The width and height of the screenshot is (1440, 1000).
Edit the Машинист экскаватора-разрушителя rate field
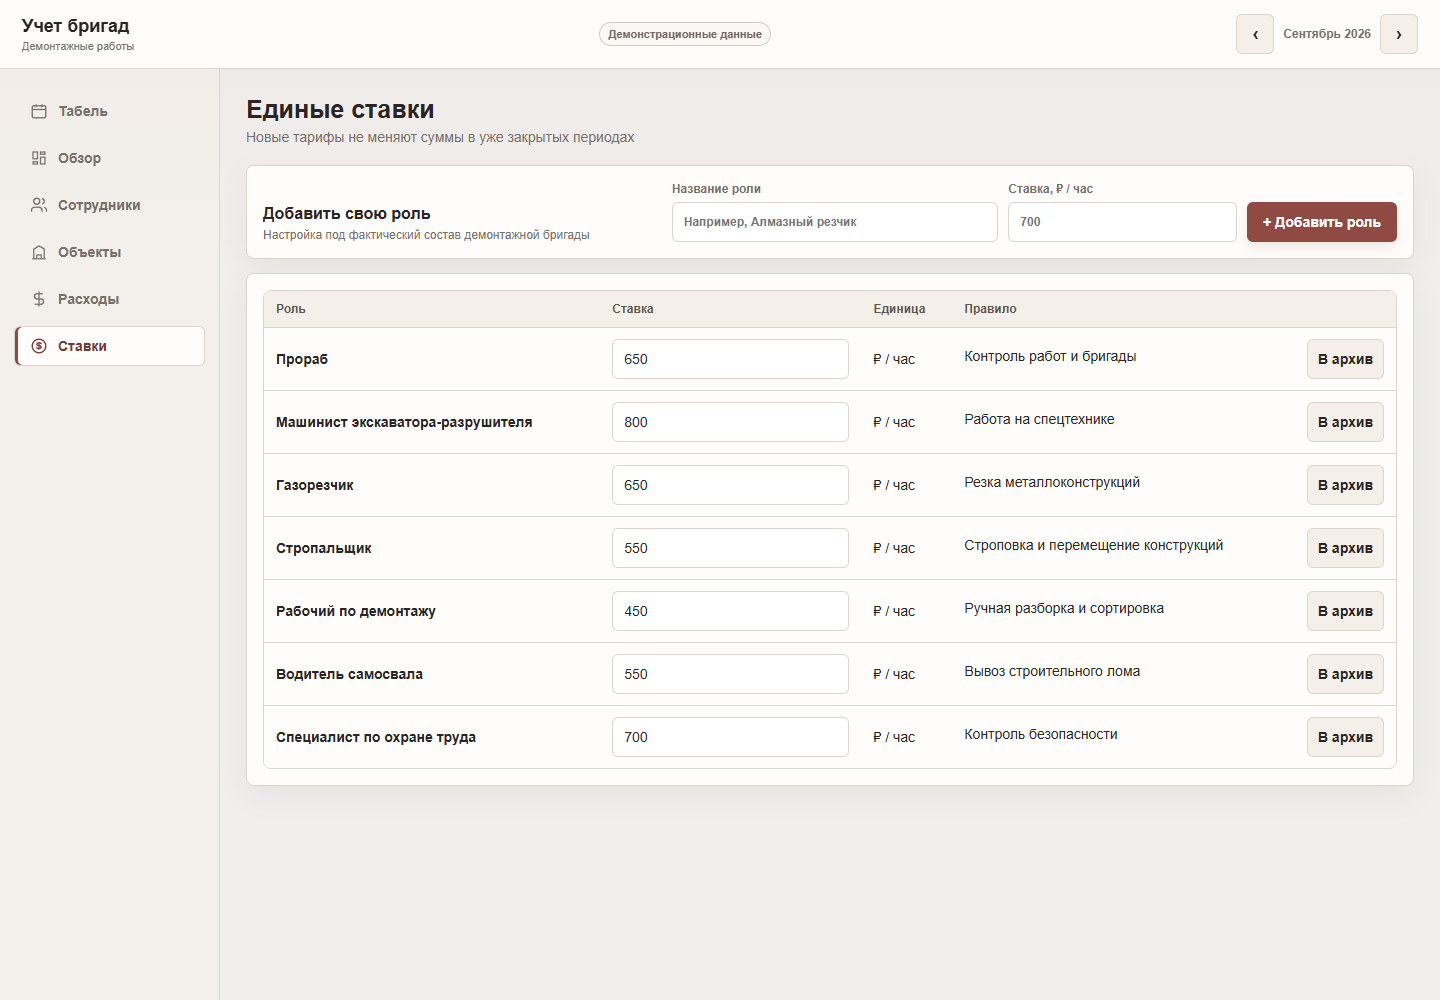730,422
